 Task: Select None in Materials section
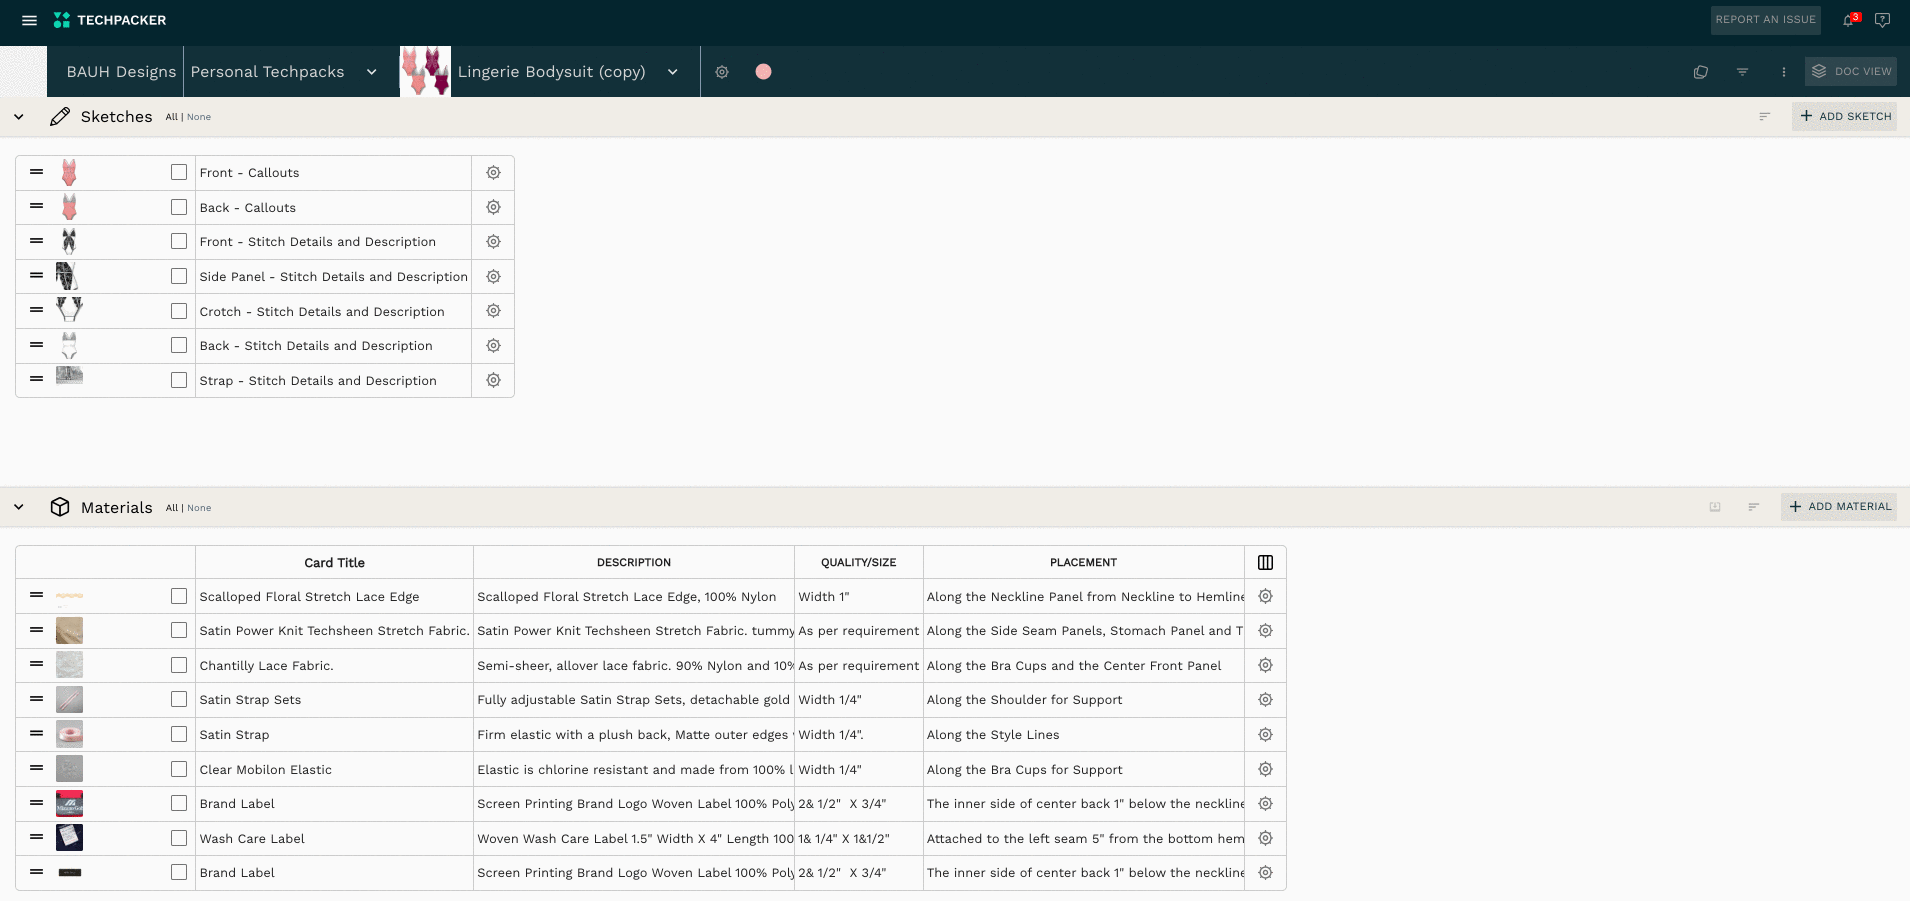199,508
